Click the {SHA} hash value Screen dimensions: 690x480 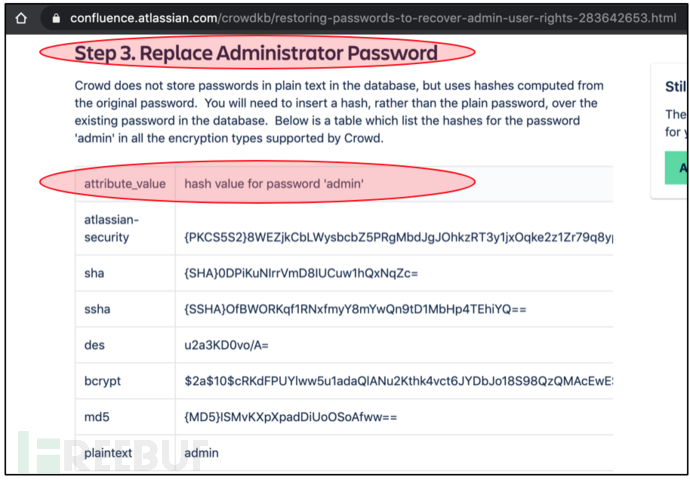(301, 274)
